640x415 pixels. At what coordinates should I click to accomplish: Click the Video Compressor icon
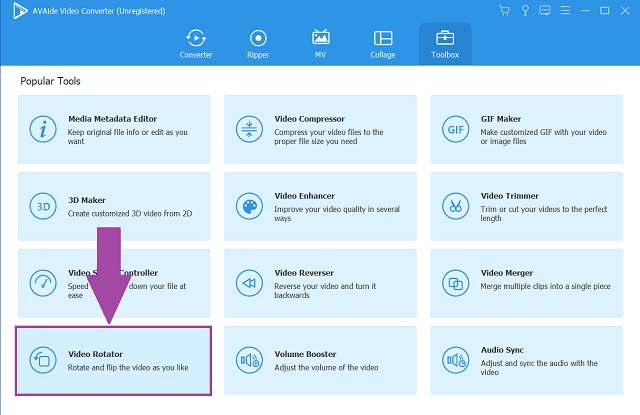pyautogui.click(x=249, y=129)
